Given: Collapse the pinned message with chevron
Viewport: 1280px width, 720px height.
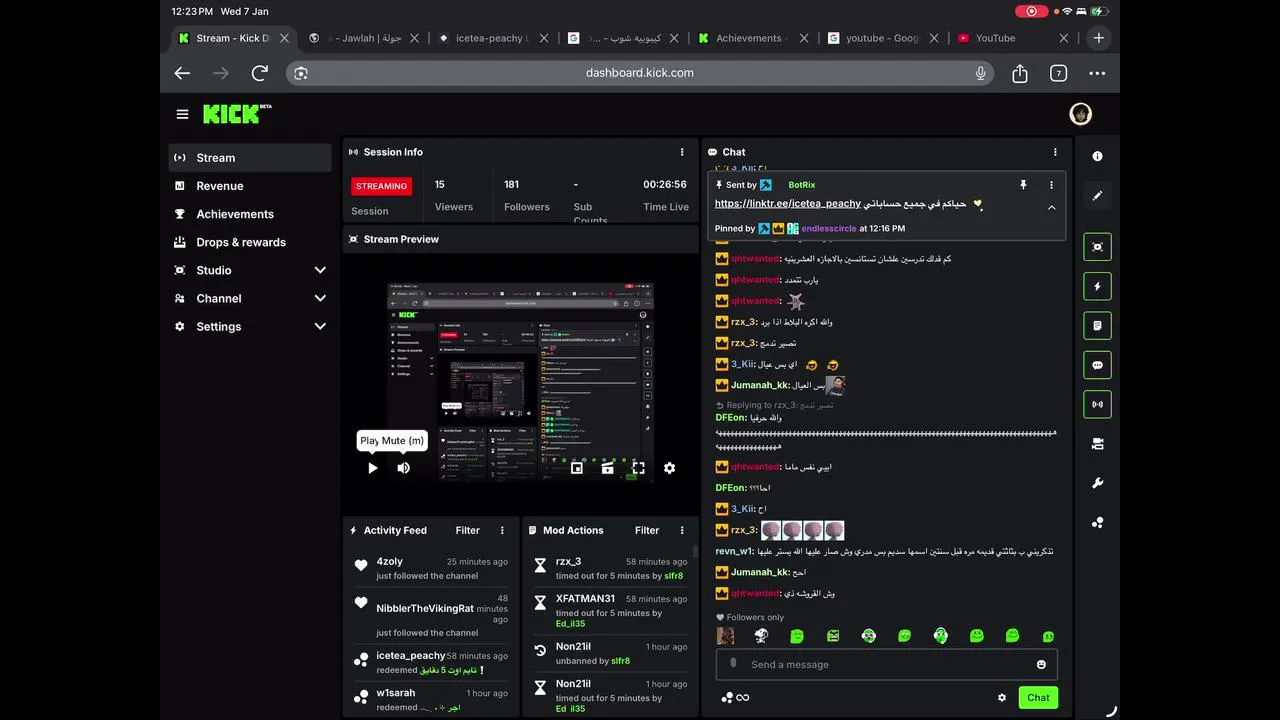Looking at the screenshot, I should pyautogui.click(x=1051, y=208).
